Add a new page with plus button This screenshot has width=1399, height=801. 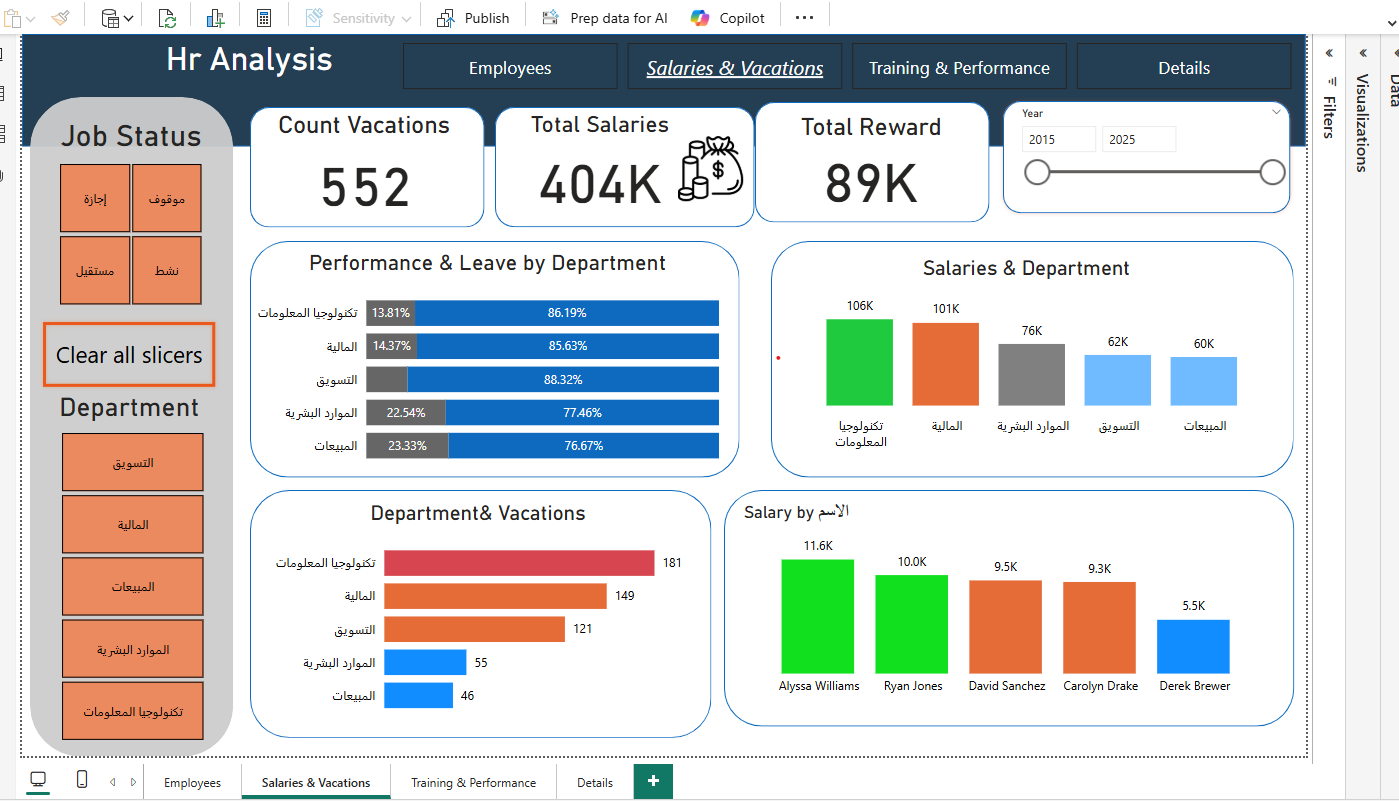653,781
